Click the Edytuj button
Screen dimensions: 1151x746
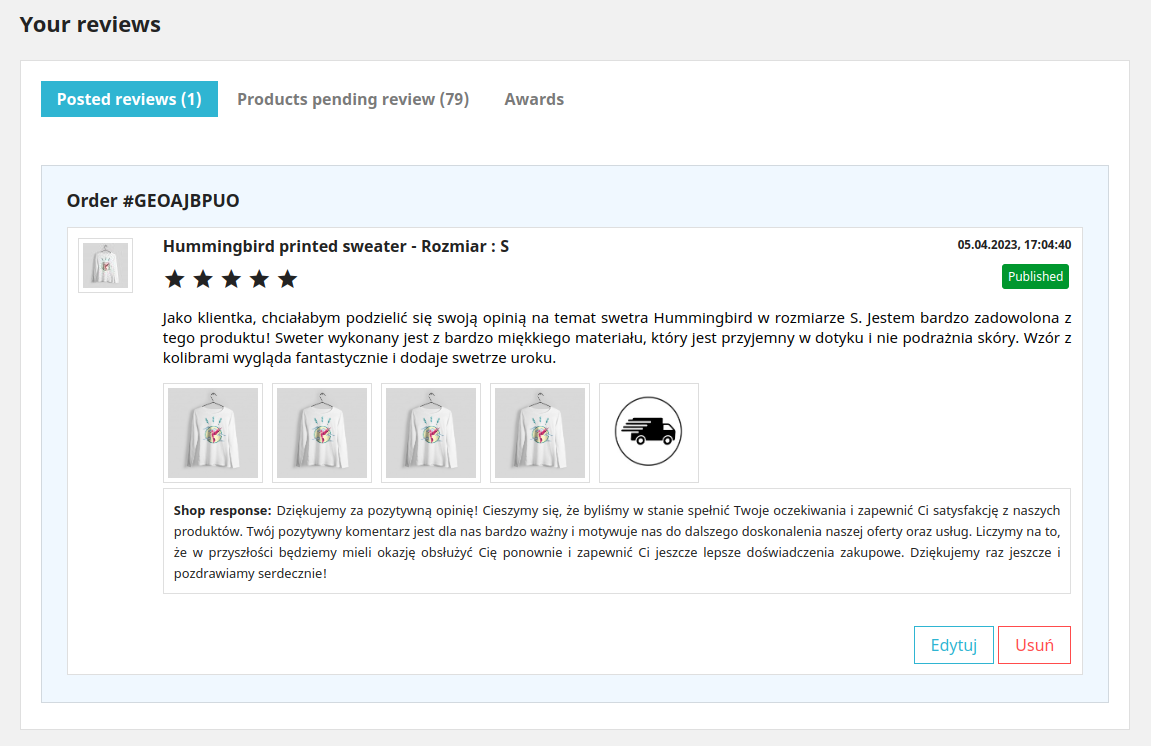tap(954, 645)
